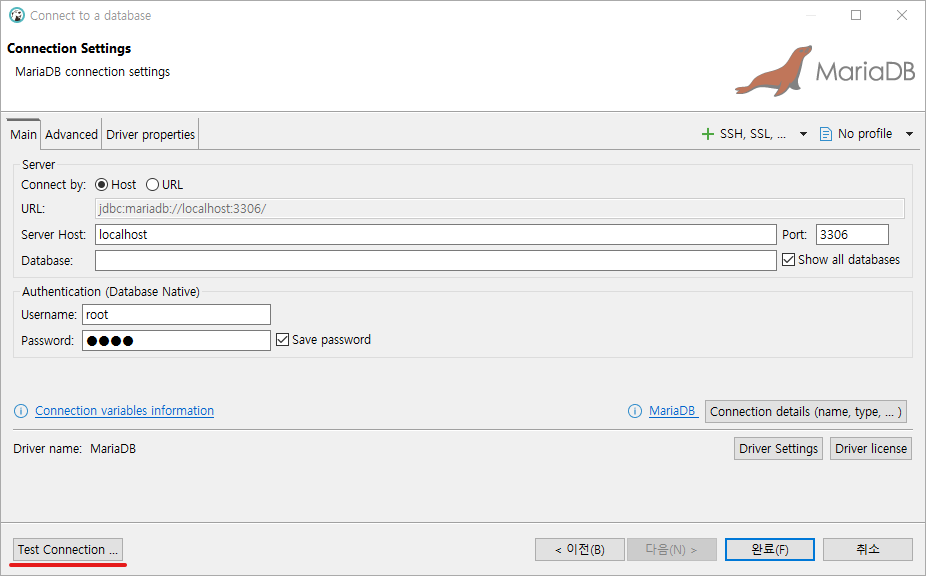Screen dimensions: 926x576
Task: Click the No profile label
Action: [x=865, y=134]
